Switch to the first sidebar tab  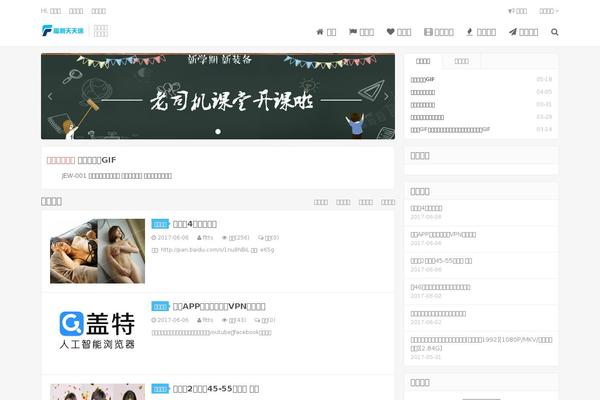[x=423, y=61]
